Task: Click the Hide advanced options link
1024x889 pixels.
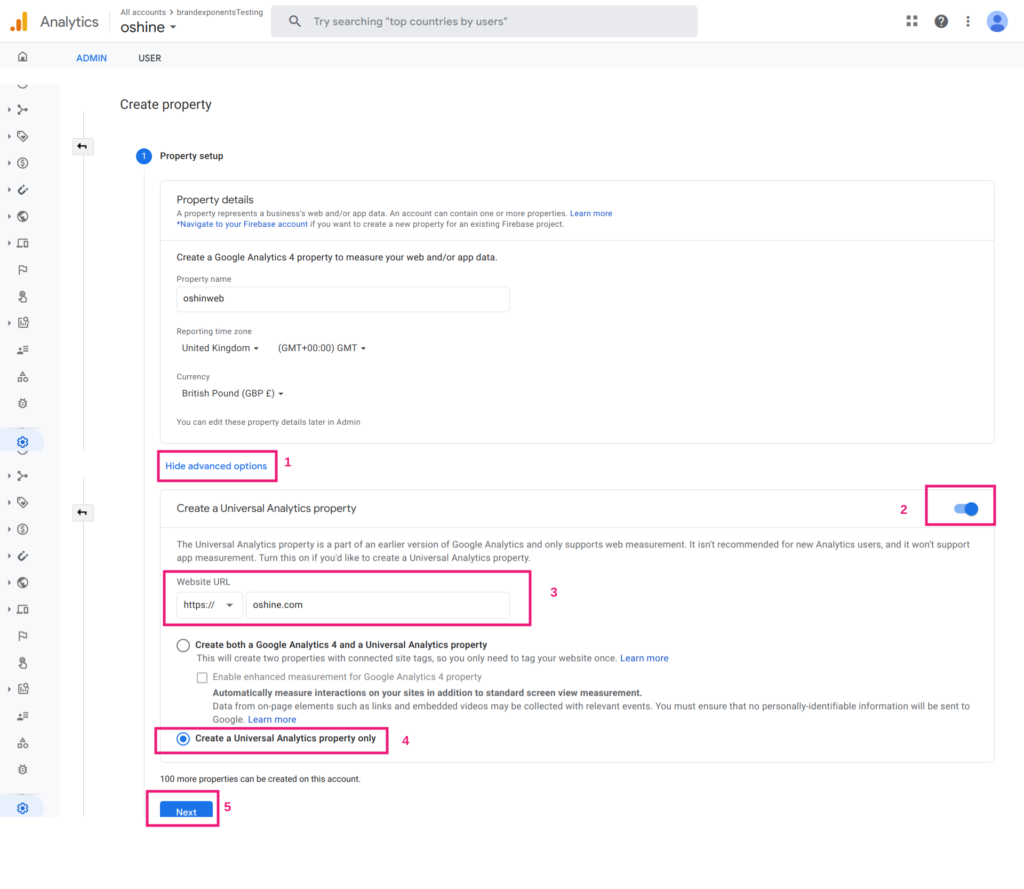Action: coord(216,466)
